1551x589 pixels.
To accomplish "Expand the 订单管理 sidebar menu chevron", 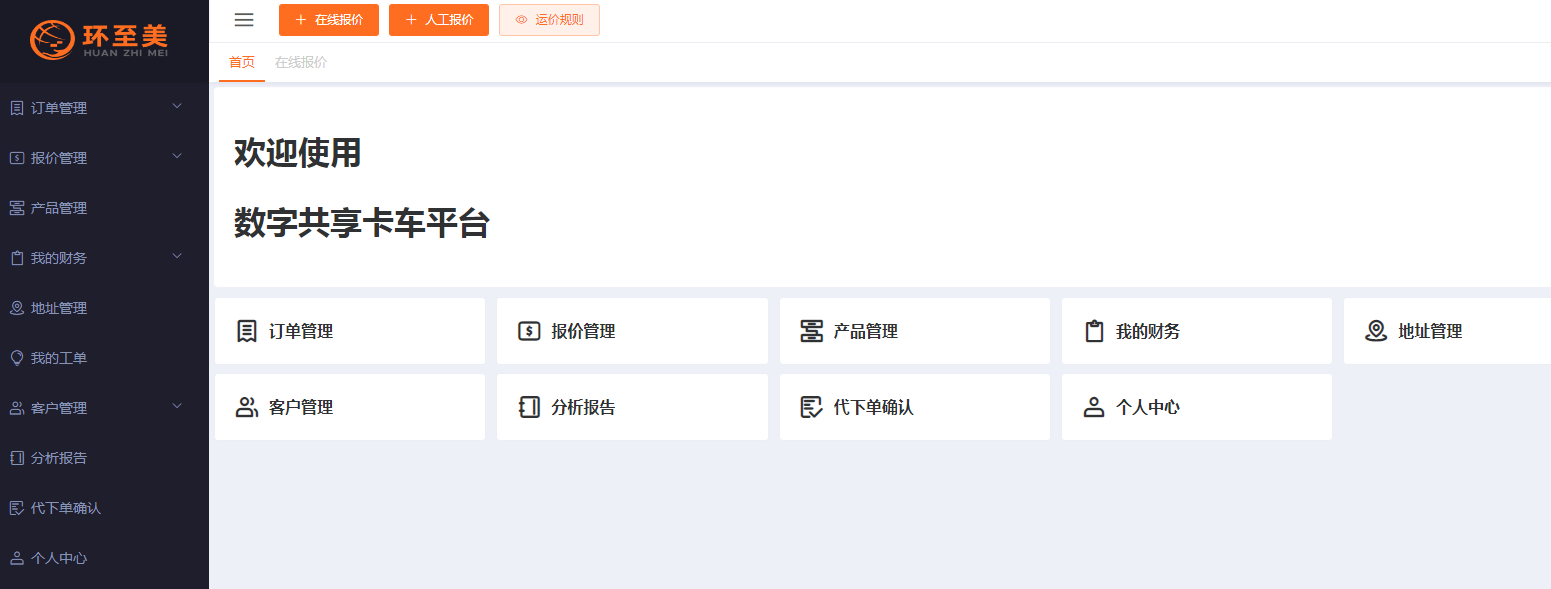I will pyautogui.click(x=177, y=106).
